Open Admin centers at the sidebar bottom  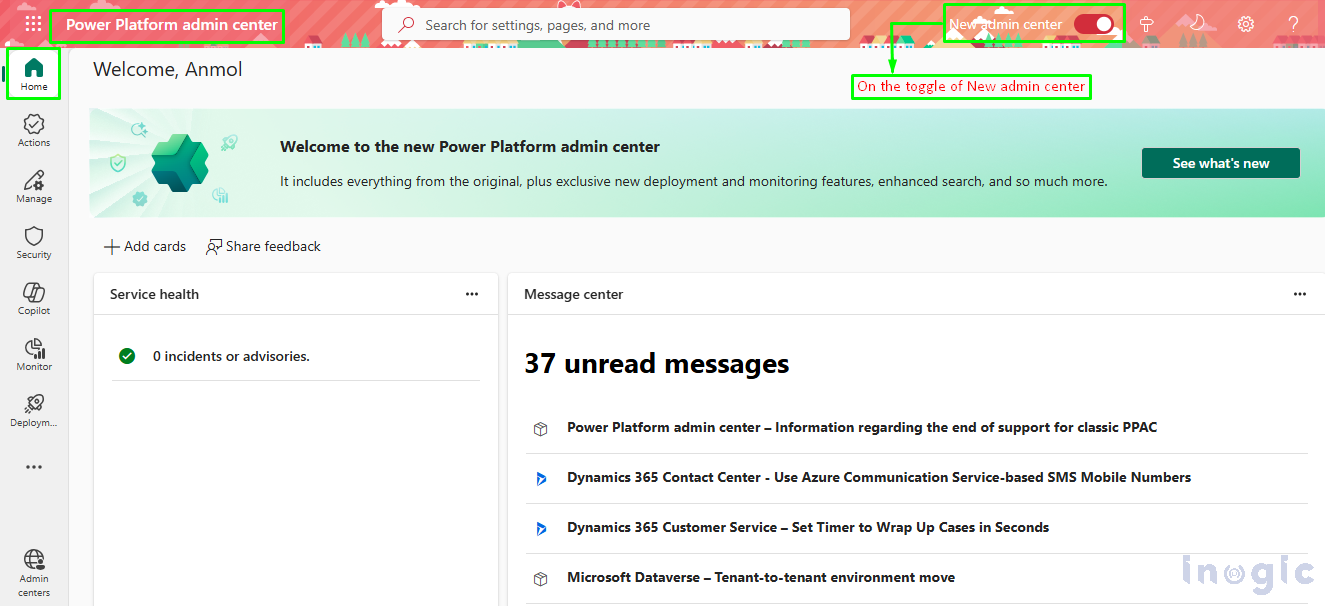coord(34,573)
